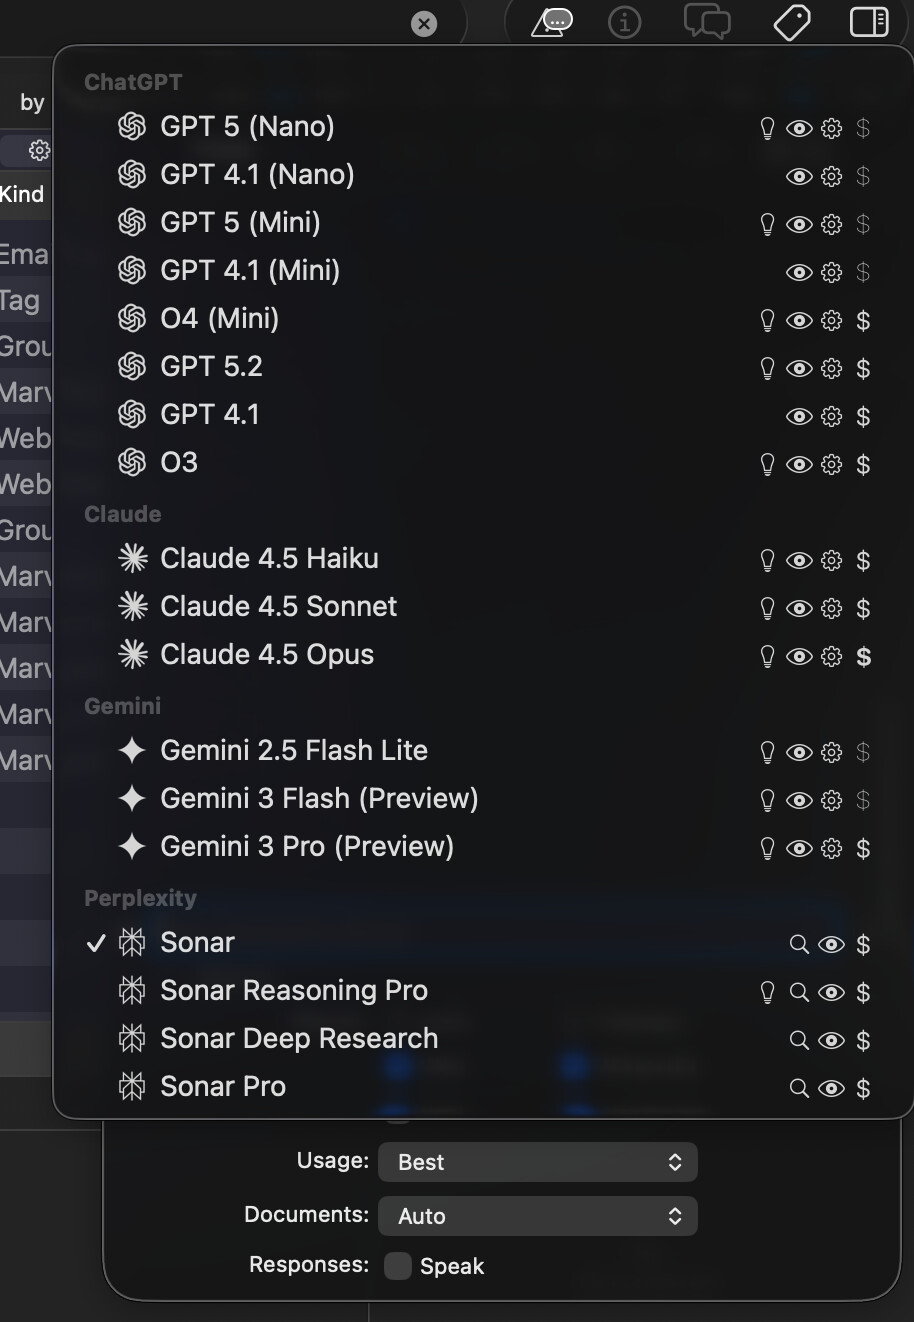
Task: Toggle the sidebar panel icon
Action: pos(869,22)
